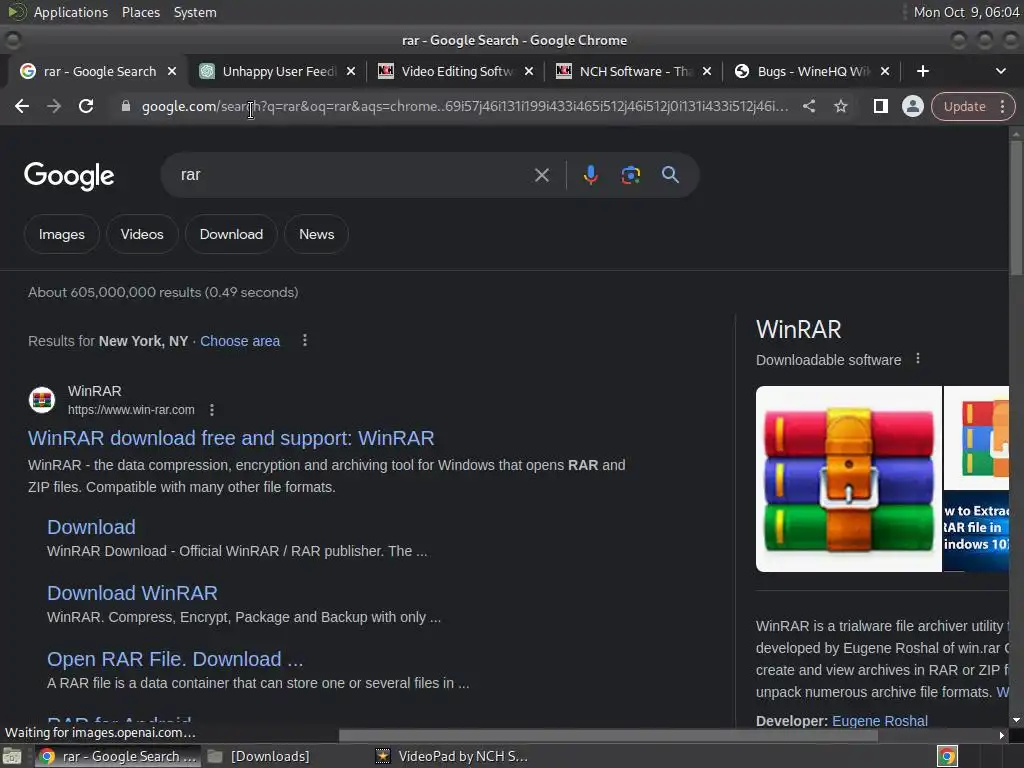Close the Bugs - WineHQ tab
Image resolution: width=1024 pixels, height=768 pixels.
(x=885, y=71)
